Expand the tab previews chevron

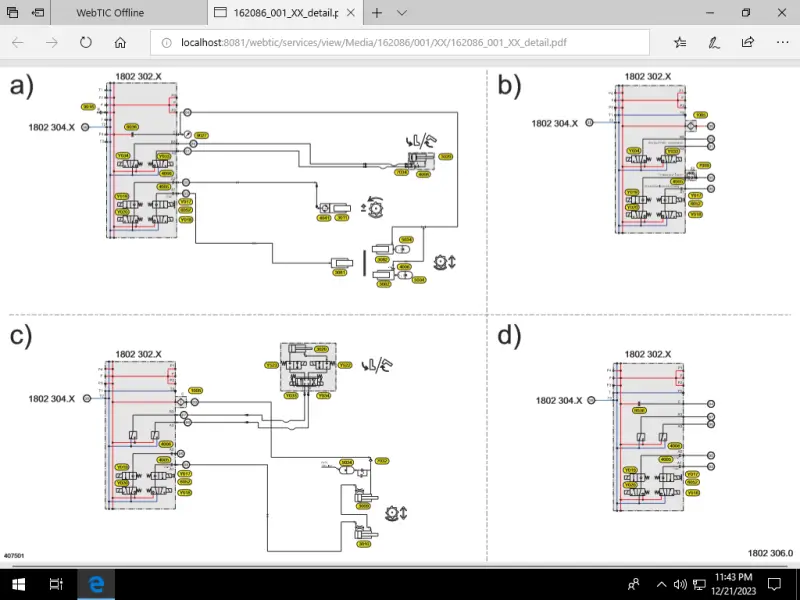click(402, 13)
